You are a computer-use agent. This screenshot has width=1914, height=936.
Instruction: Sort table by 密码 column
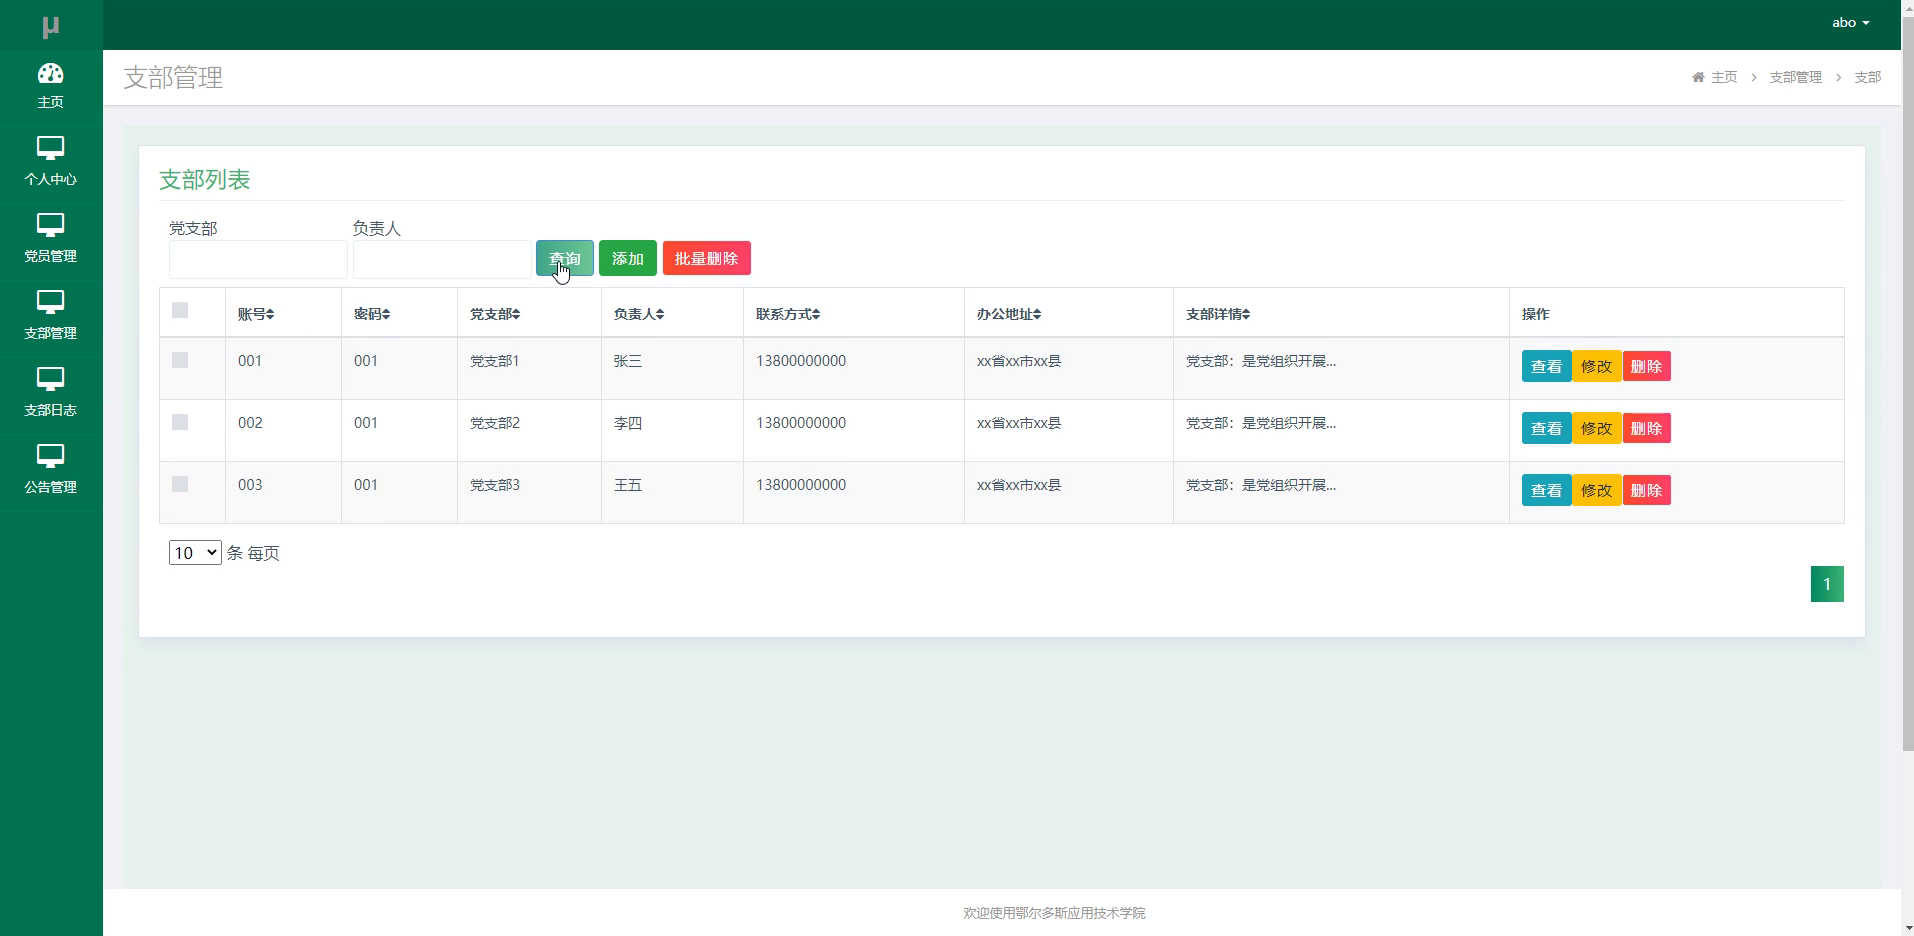click(372, 314)
